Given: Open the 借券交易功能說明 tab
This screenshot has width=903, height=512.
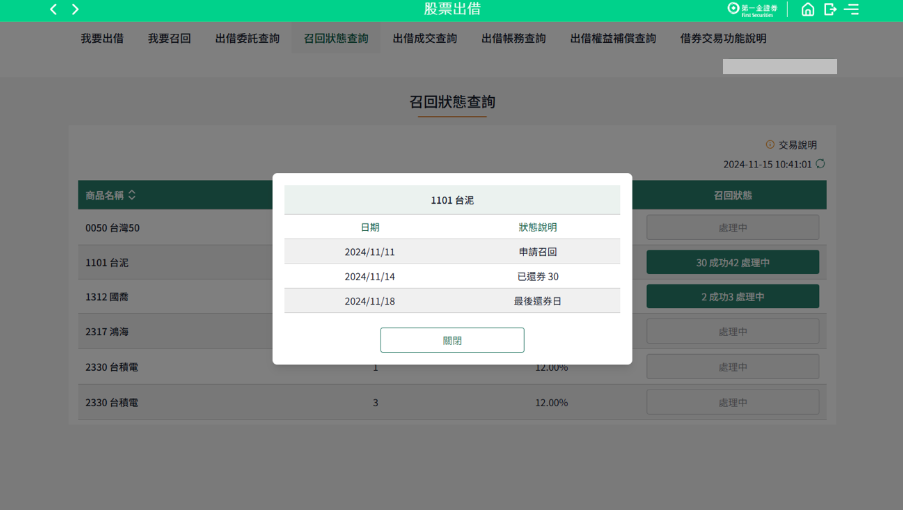Looking at the screenshot, I should click(723, 39).
